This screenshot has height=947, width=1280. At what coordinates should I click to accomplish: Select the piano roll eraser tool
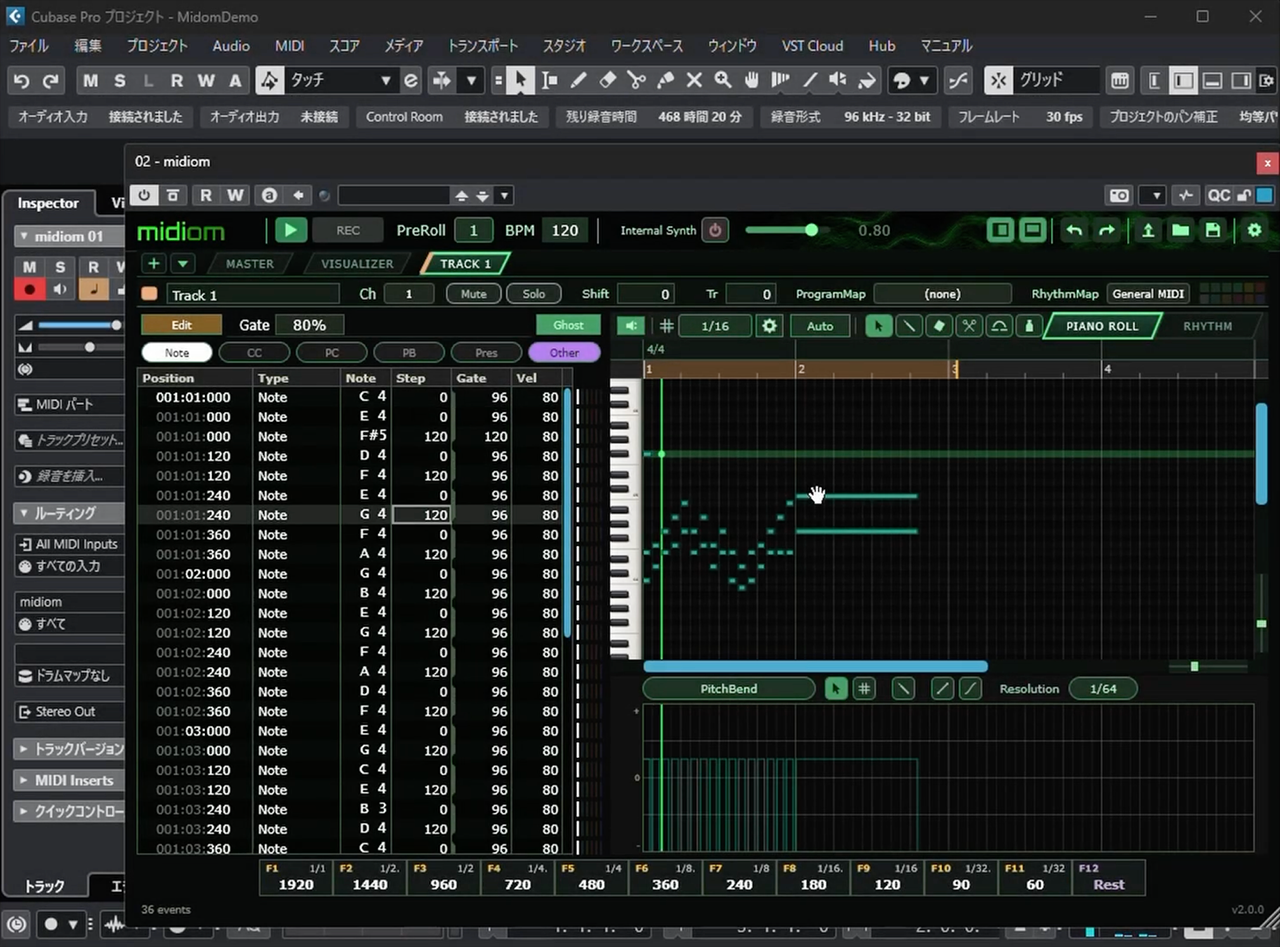click(x=939, y=326)
